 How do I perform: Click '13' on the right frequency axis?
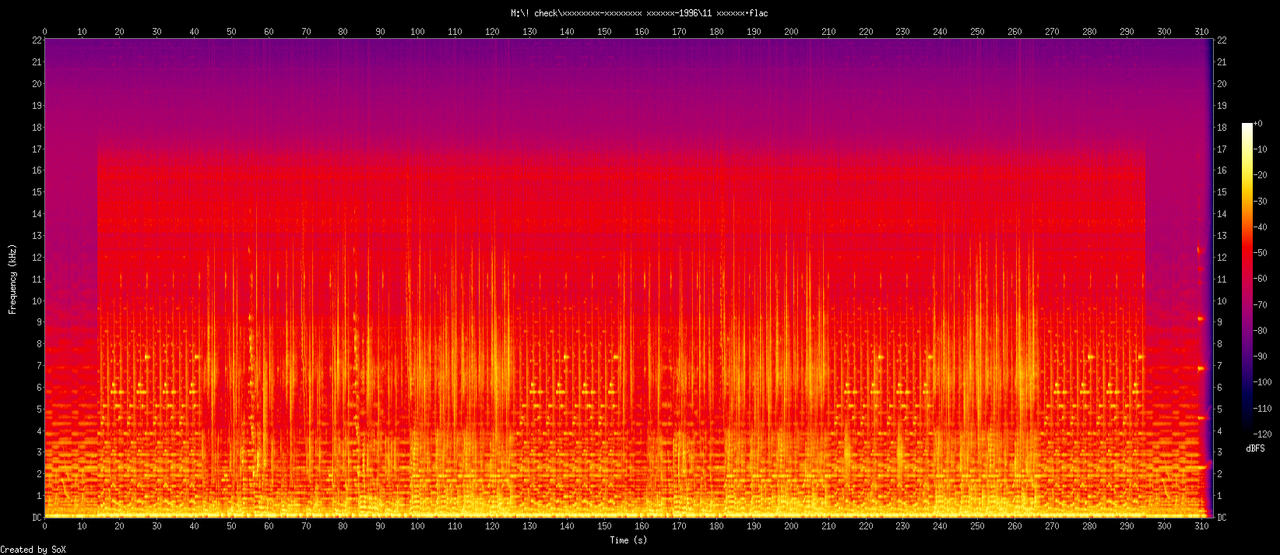click(x=1223, y=235)
